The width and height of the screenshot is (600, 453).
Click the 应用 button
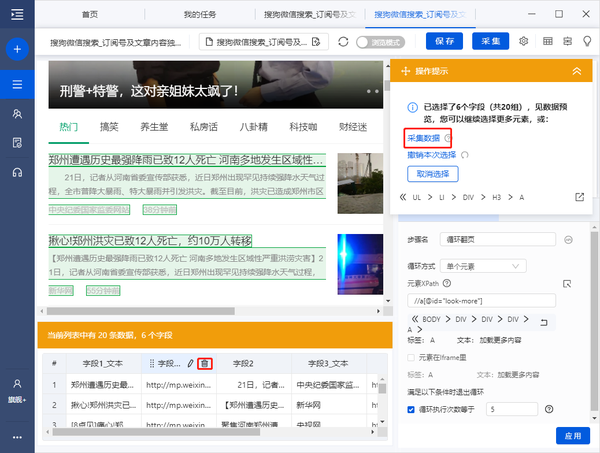click(573, 436)
